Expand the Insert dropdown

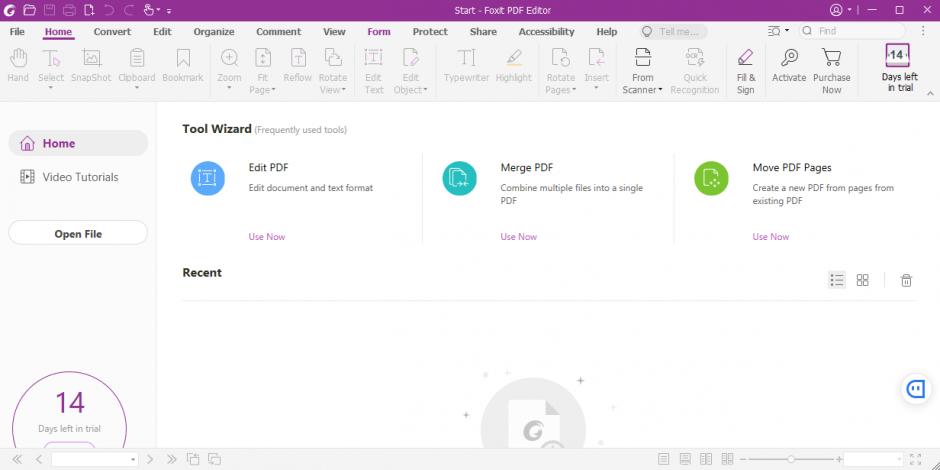pyautogui.click(x=596, y=88)
